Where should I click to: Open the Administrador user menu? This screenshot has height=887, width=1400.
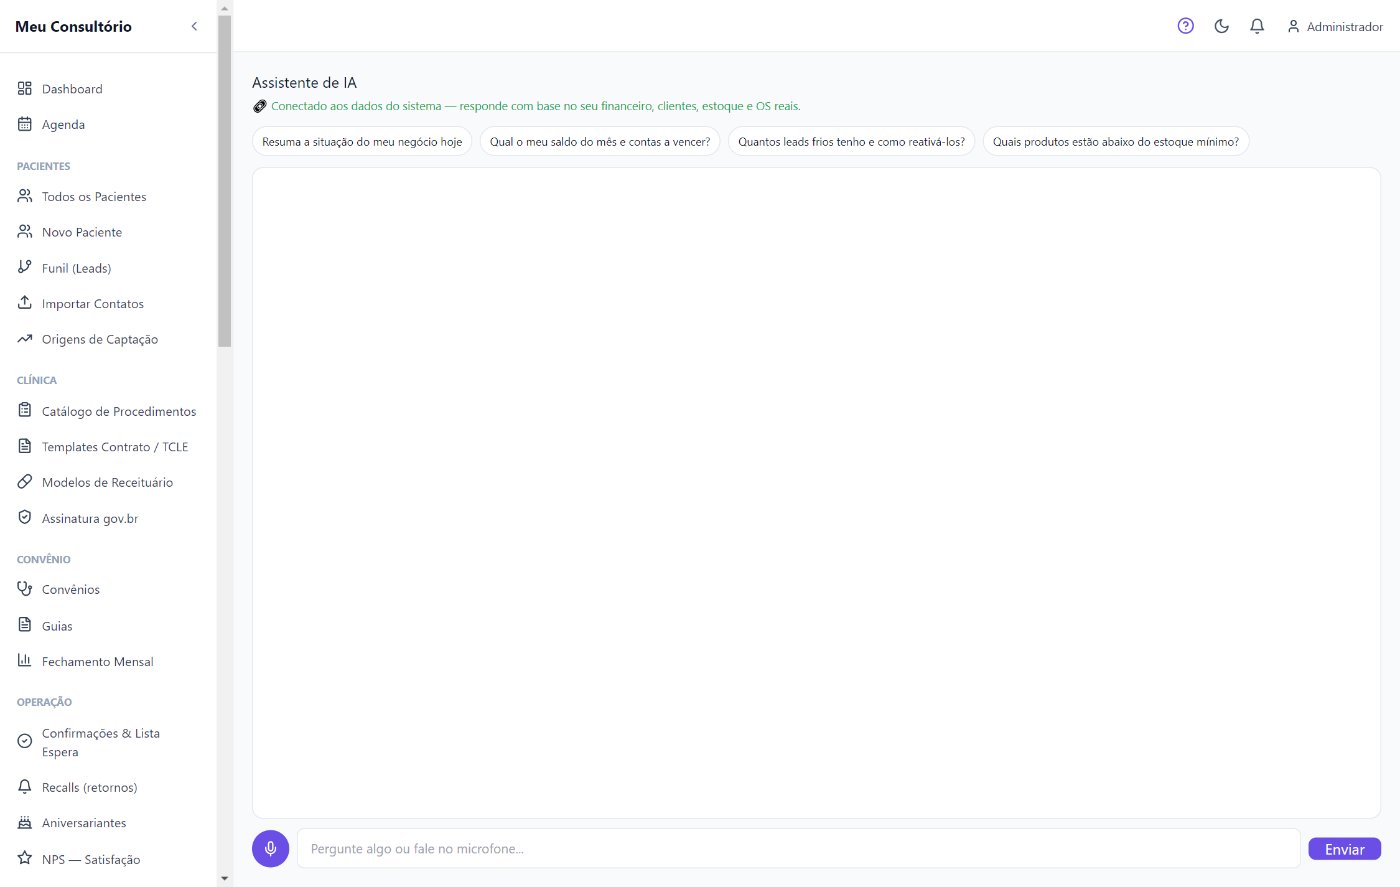click(1335, 26)
